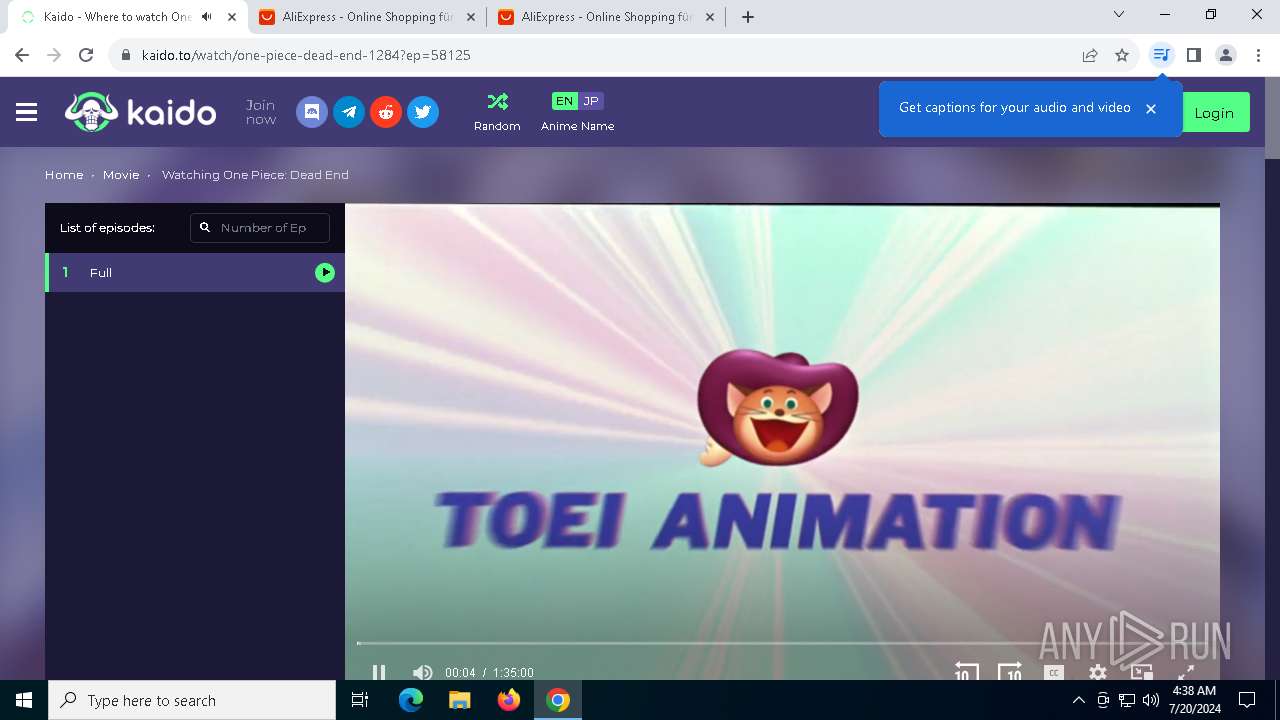The height and width of the screenshot is (720, 1280).
Task: Share this page from the address bar
Action: click(1090, 55)
